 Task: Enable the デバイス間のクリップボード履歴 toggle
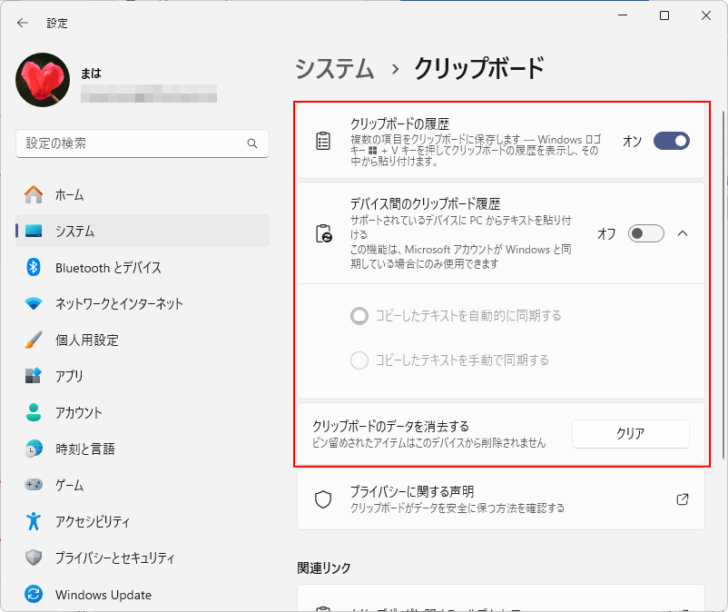[x=646, y=233]
